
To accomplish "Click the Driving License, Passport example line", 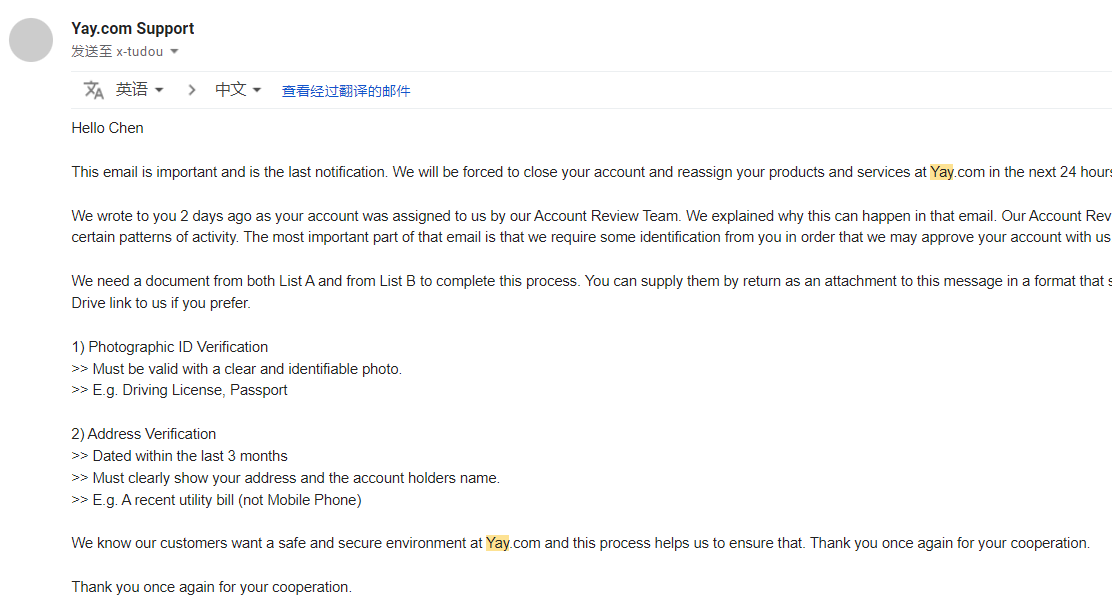I will pyautogui.click(x=180, y=390).
